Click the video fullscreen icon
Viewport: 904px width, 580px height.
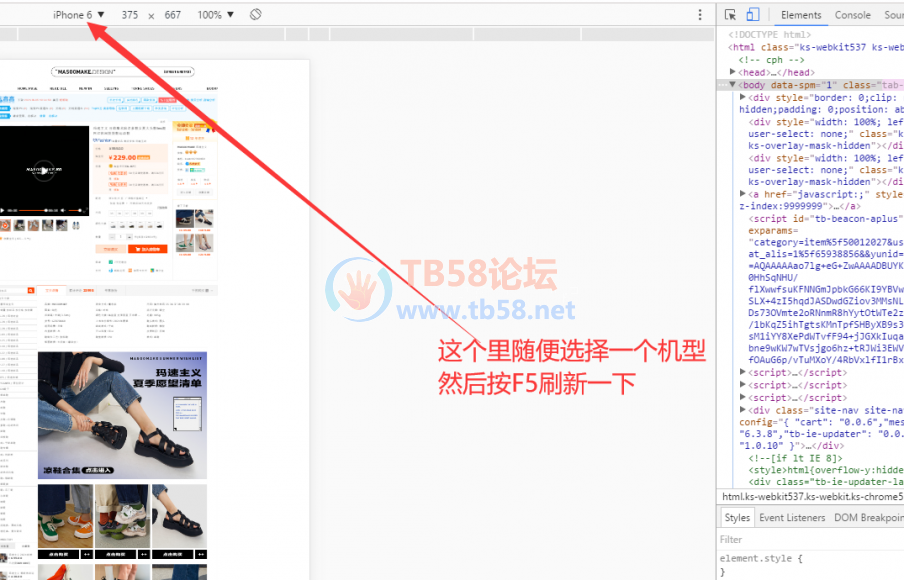coord(86,210)
